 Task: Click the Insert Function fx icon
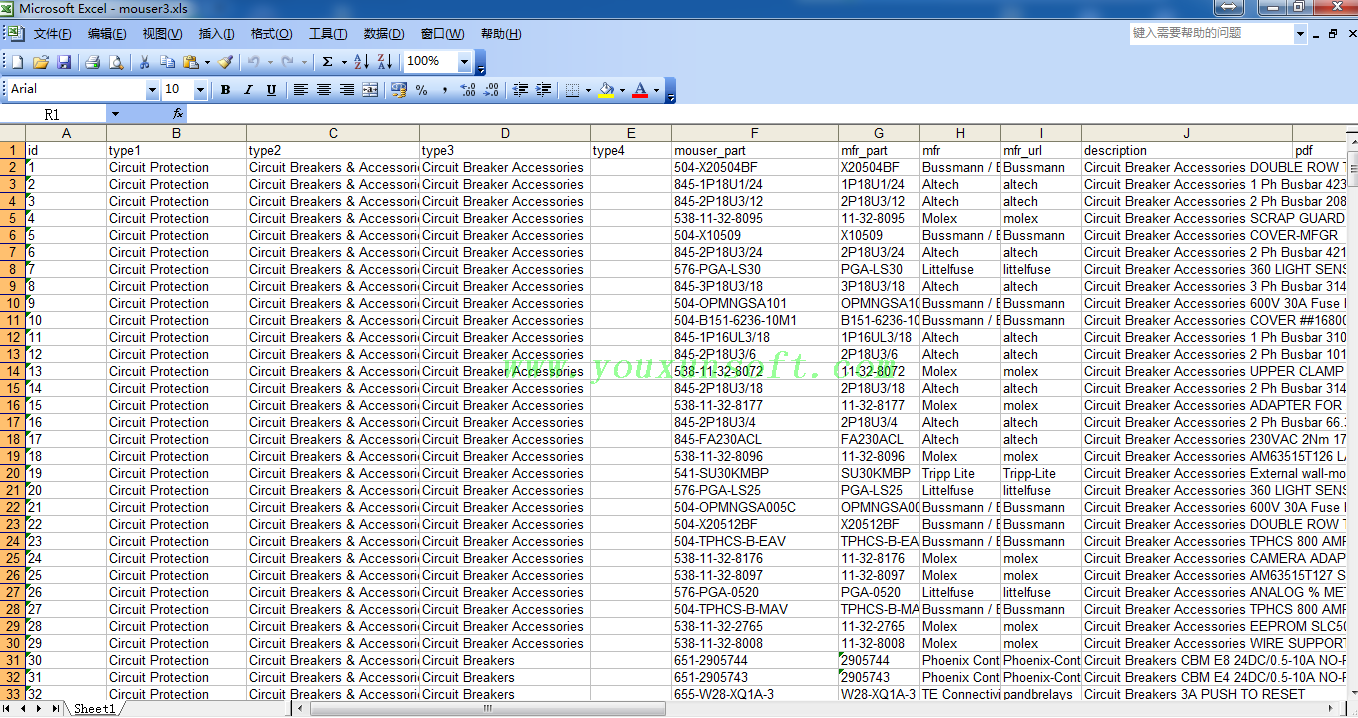click(x=178, y=114)
